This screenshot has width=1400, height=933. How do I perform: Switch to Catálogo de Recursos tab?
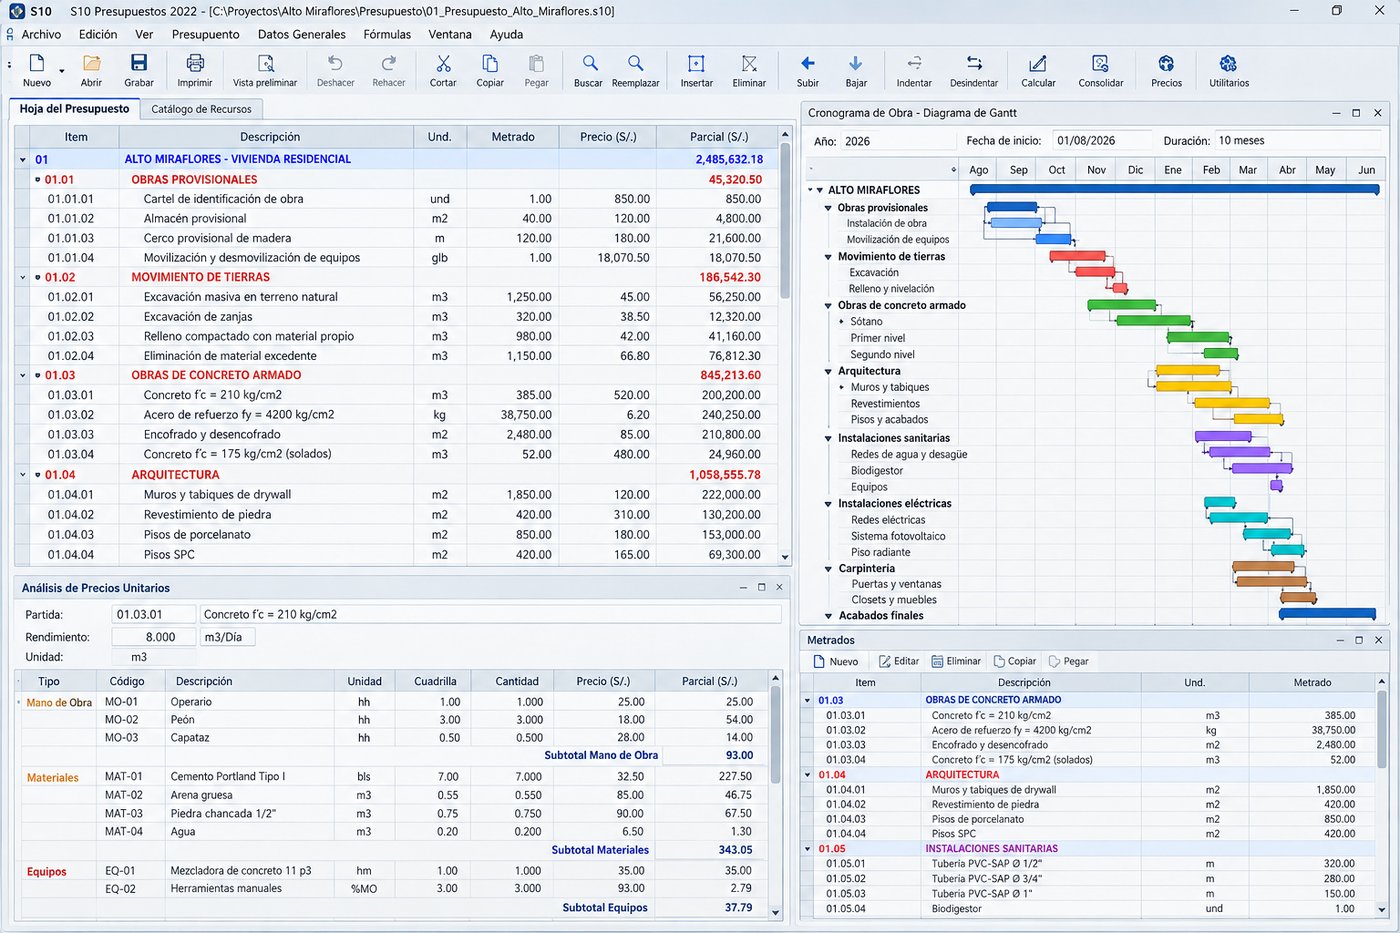[x=202, y=109]
